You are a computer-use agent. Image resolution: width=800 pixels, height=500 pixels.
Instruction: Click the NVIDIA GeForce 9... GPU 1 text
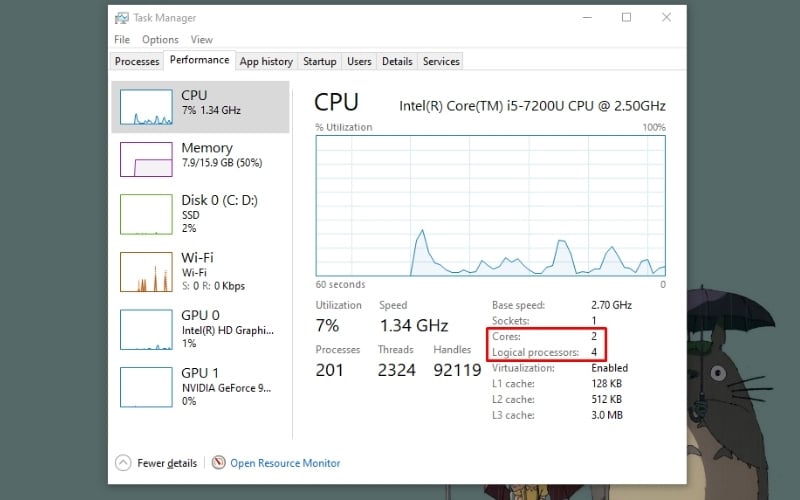pos(227,388)
